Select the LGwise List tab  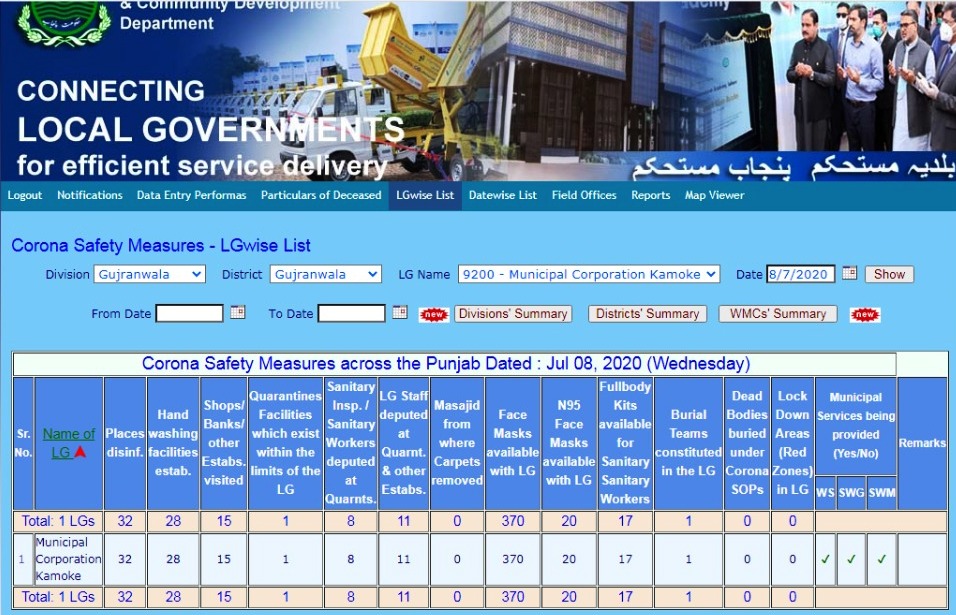point(425,195)
